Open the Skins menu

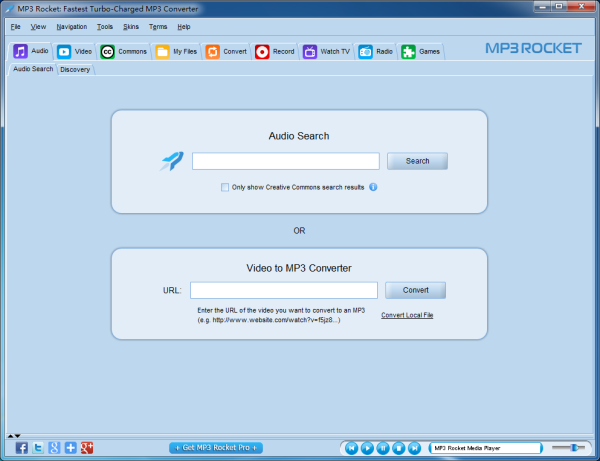click(131, 27)
